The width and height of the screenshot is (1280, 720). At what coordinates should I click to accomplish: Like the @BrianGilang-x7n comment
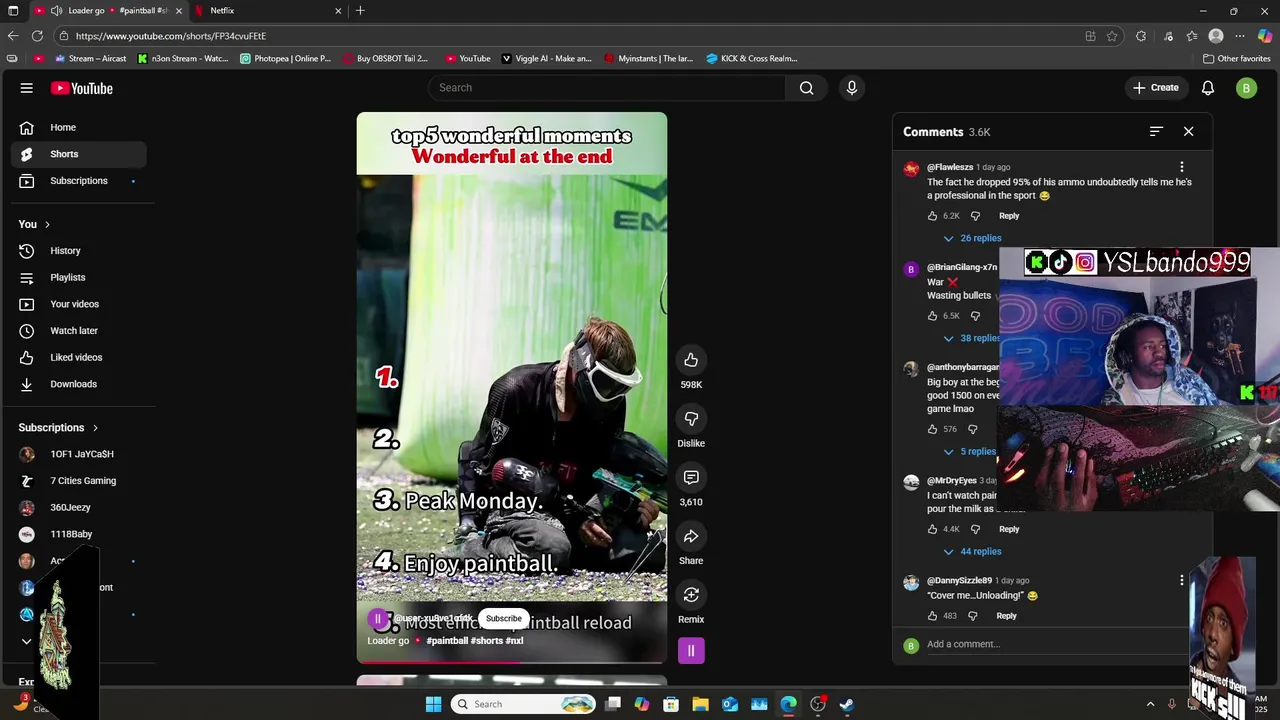(x=933, y=316)
